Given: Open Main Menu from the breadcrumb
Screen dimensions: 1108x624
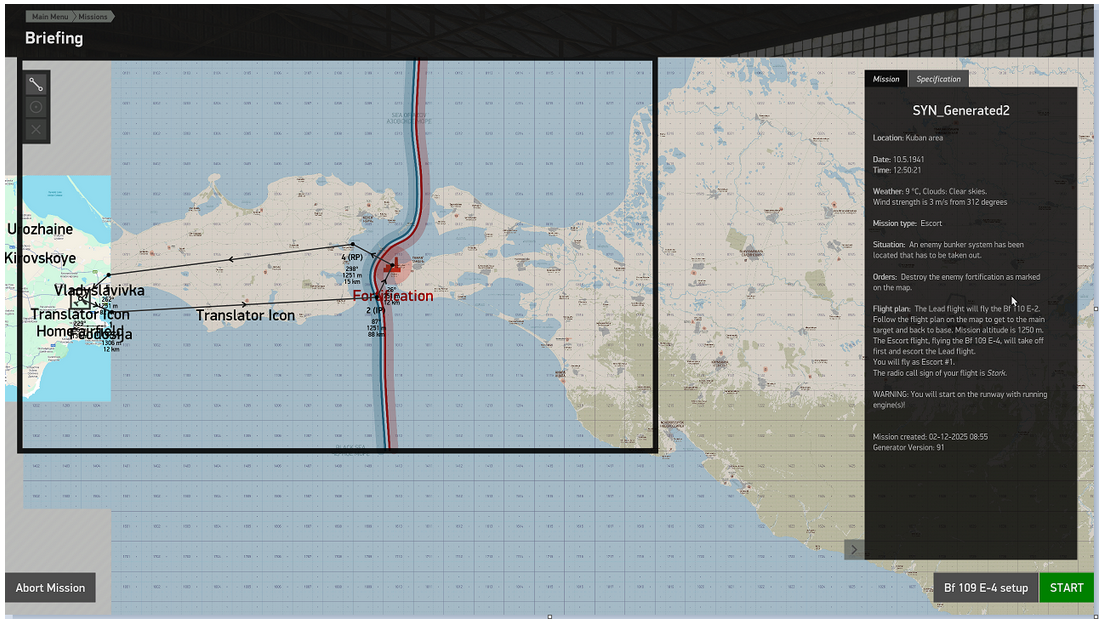Looking at the screenshot, I should coord(49,16).
